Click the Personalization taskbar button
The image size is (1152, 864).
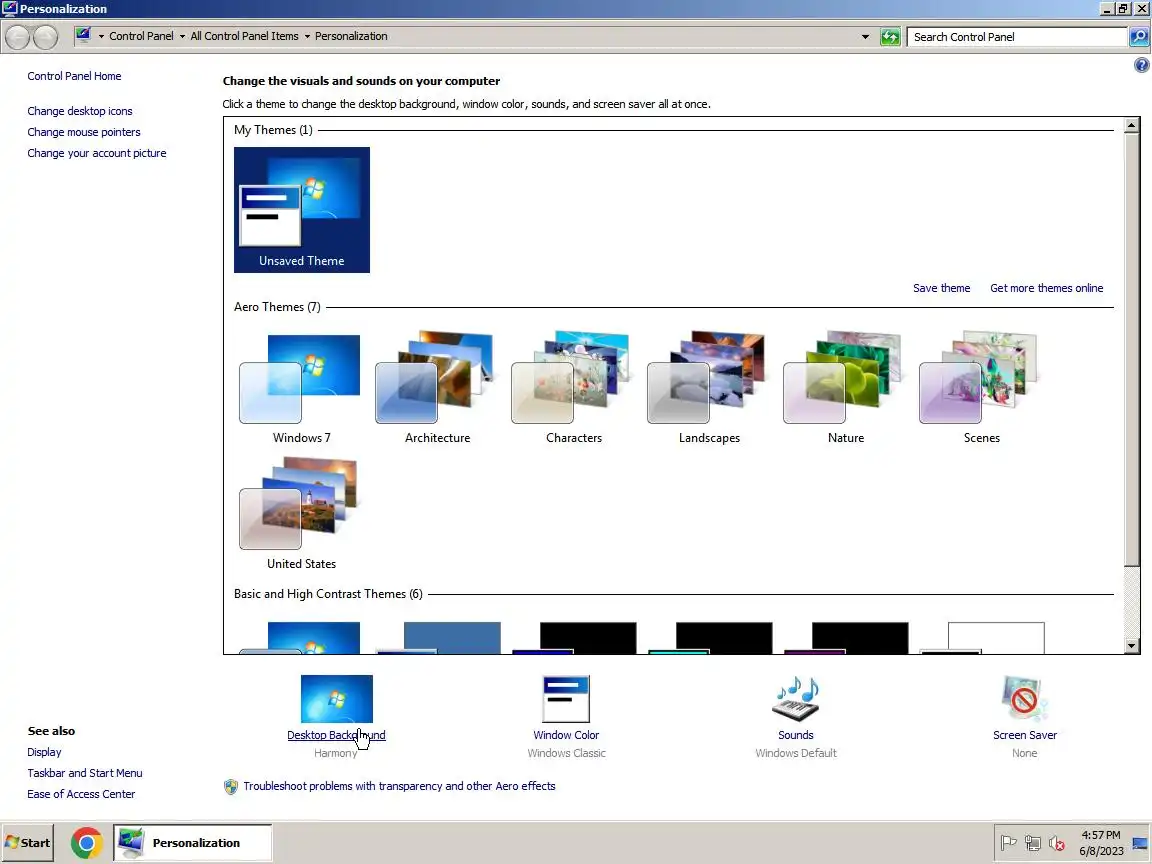pyautogui.click(x=192, y=843)
